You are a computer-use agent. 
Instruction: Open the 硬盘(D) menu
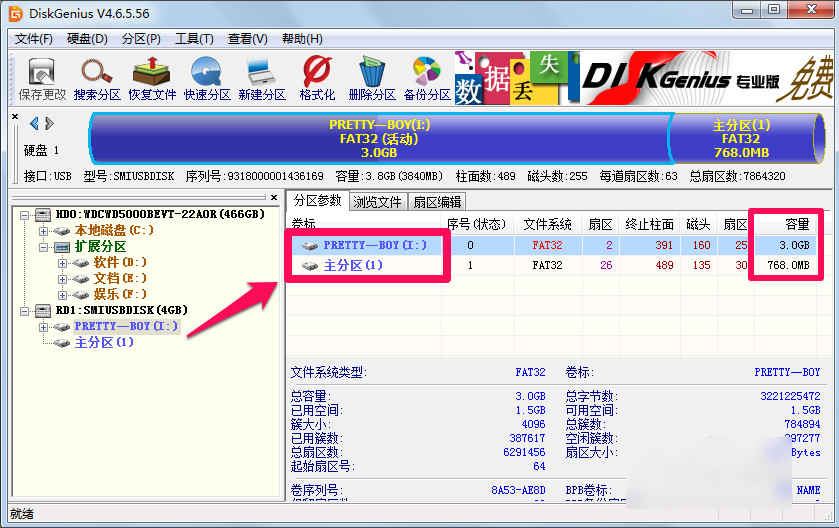click(x=86, y=39)
